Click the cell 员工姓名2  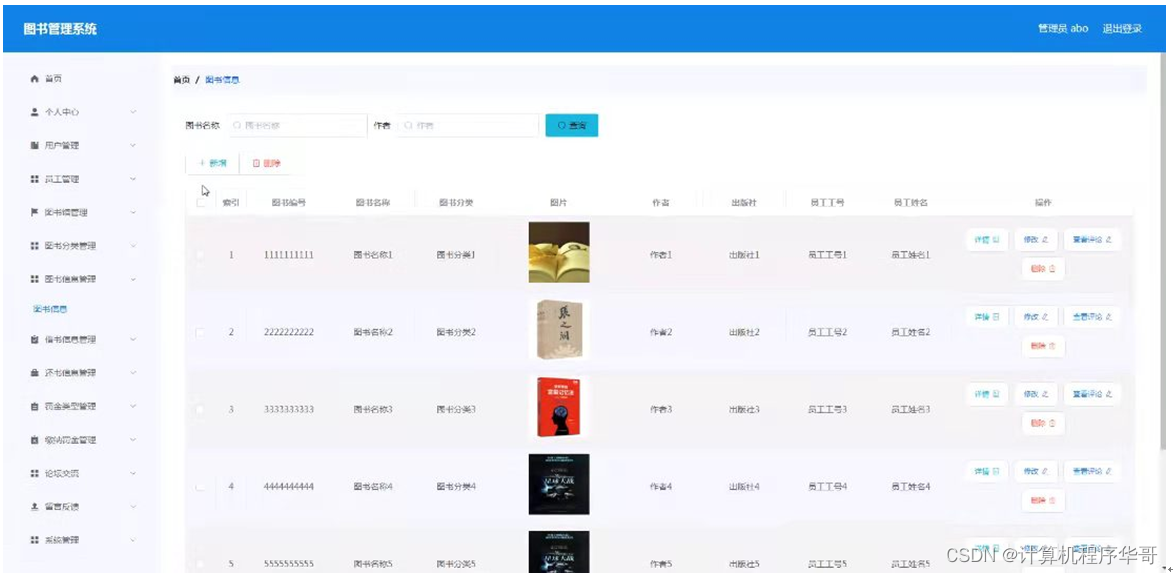click(910, 332)
